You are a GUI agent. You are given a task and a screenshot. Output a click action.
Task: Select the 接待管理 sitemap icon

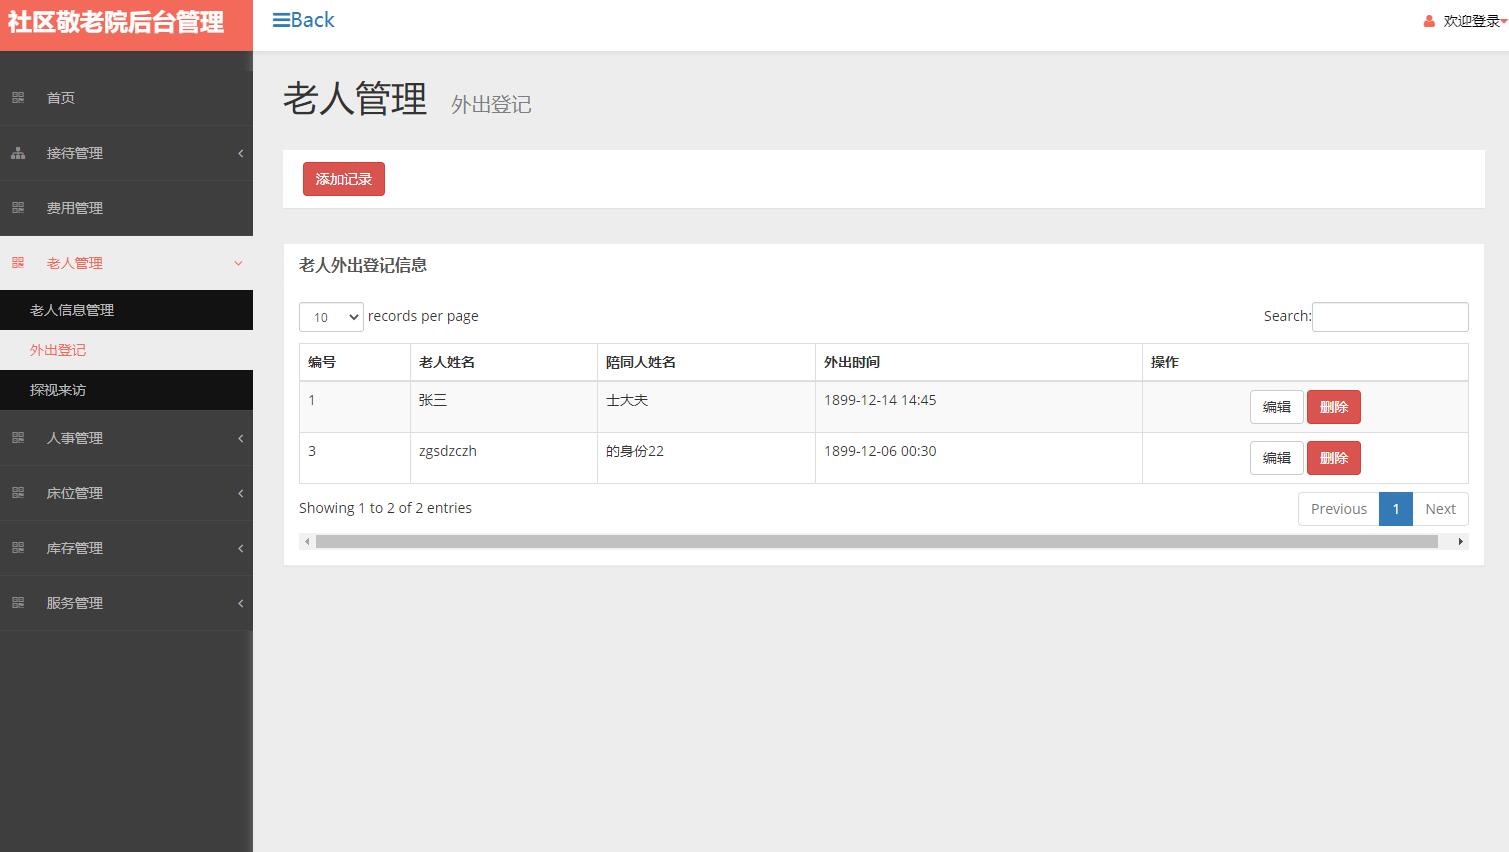17,153
